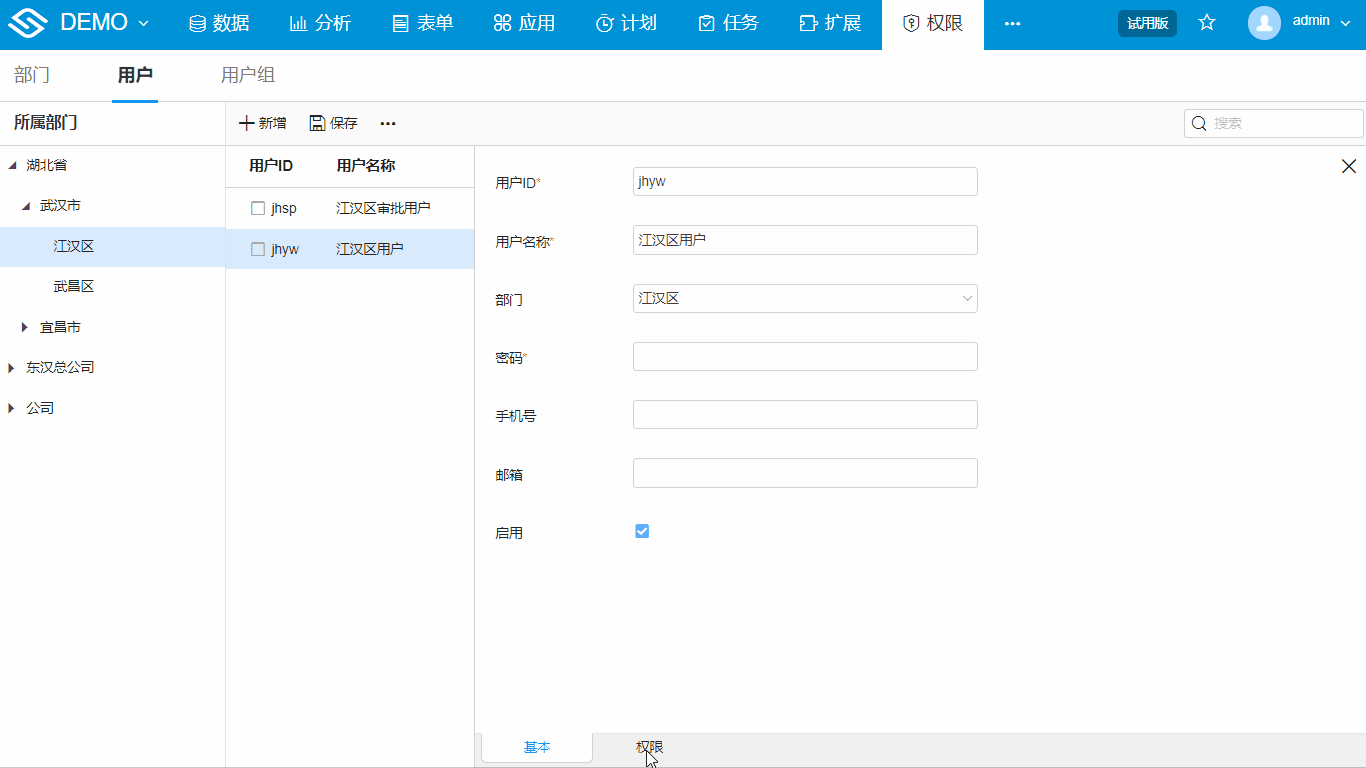The height and width of the screenshot is (768, 1366).
Task: Disable the 启用 (Enable) checkbox
Action: 641,531
